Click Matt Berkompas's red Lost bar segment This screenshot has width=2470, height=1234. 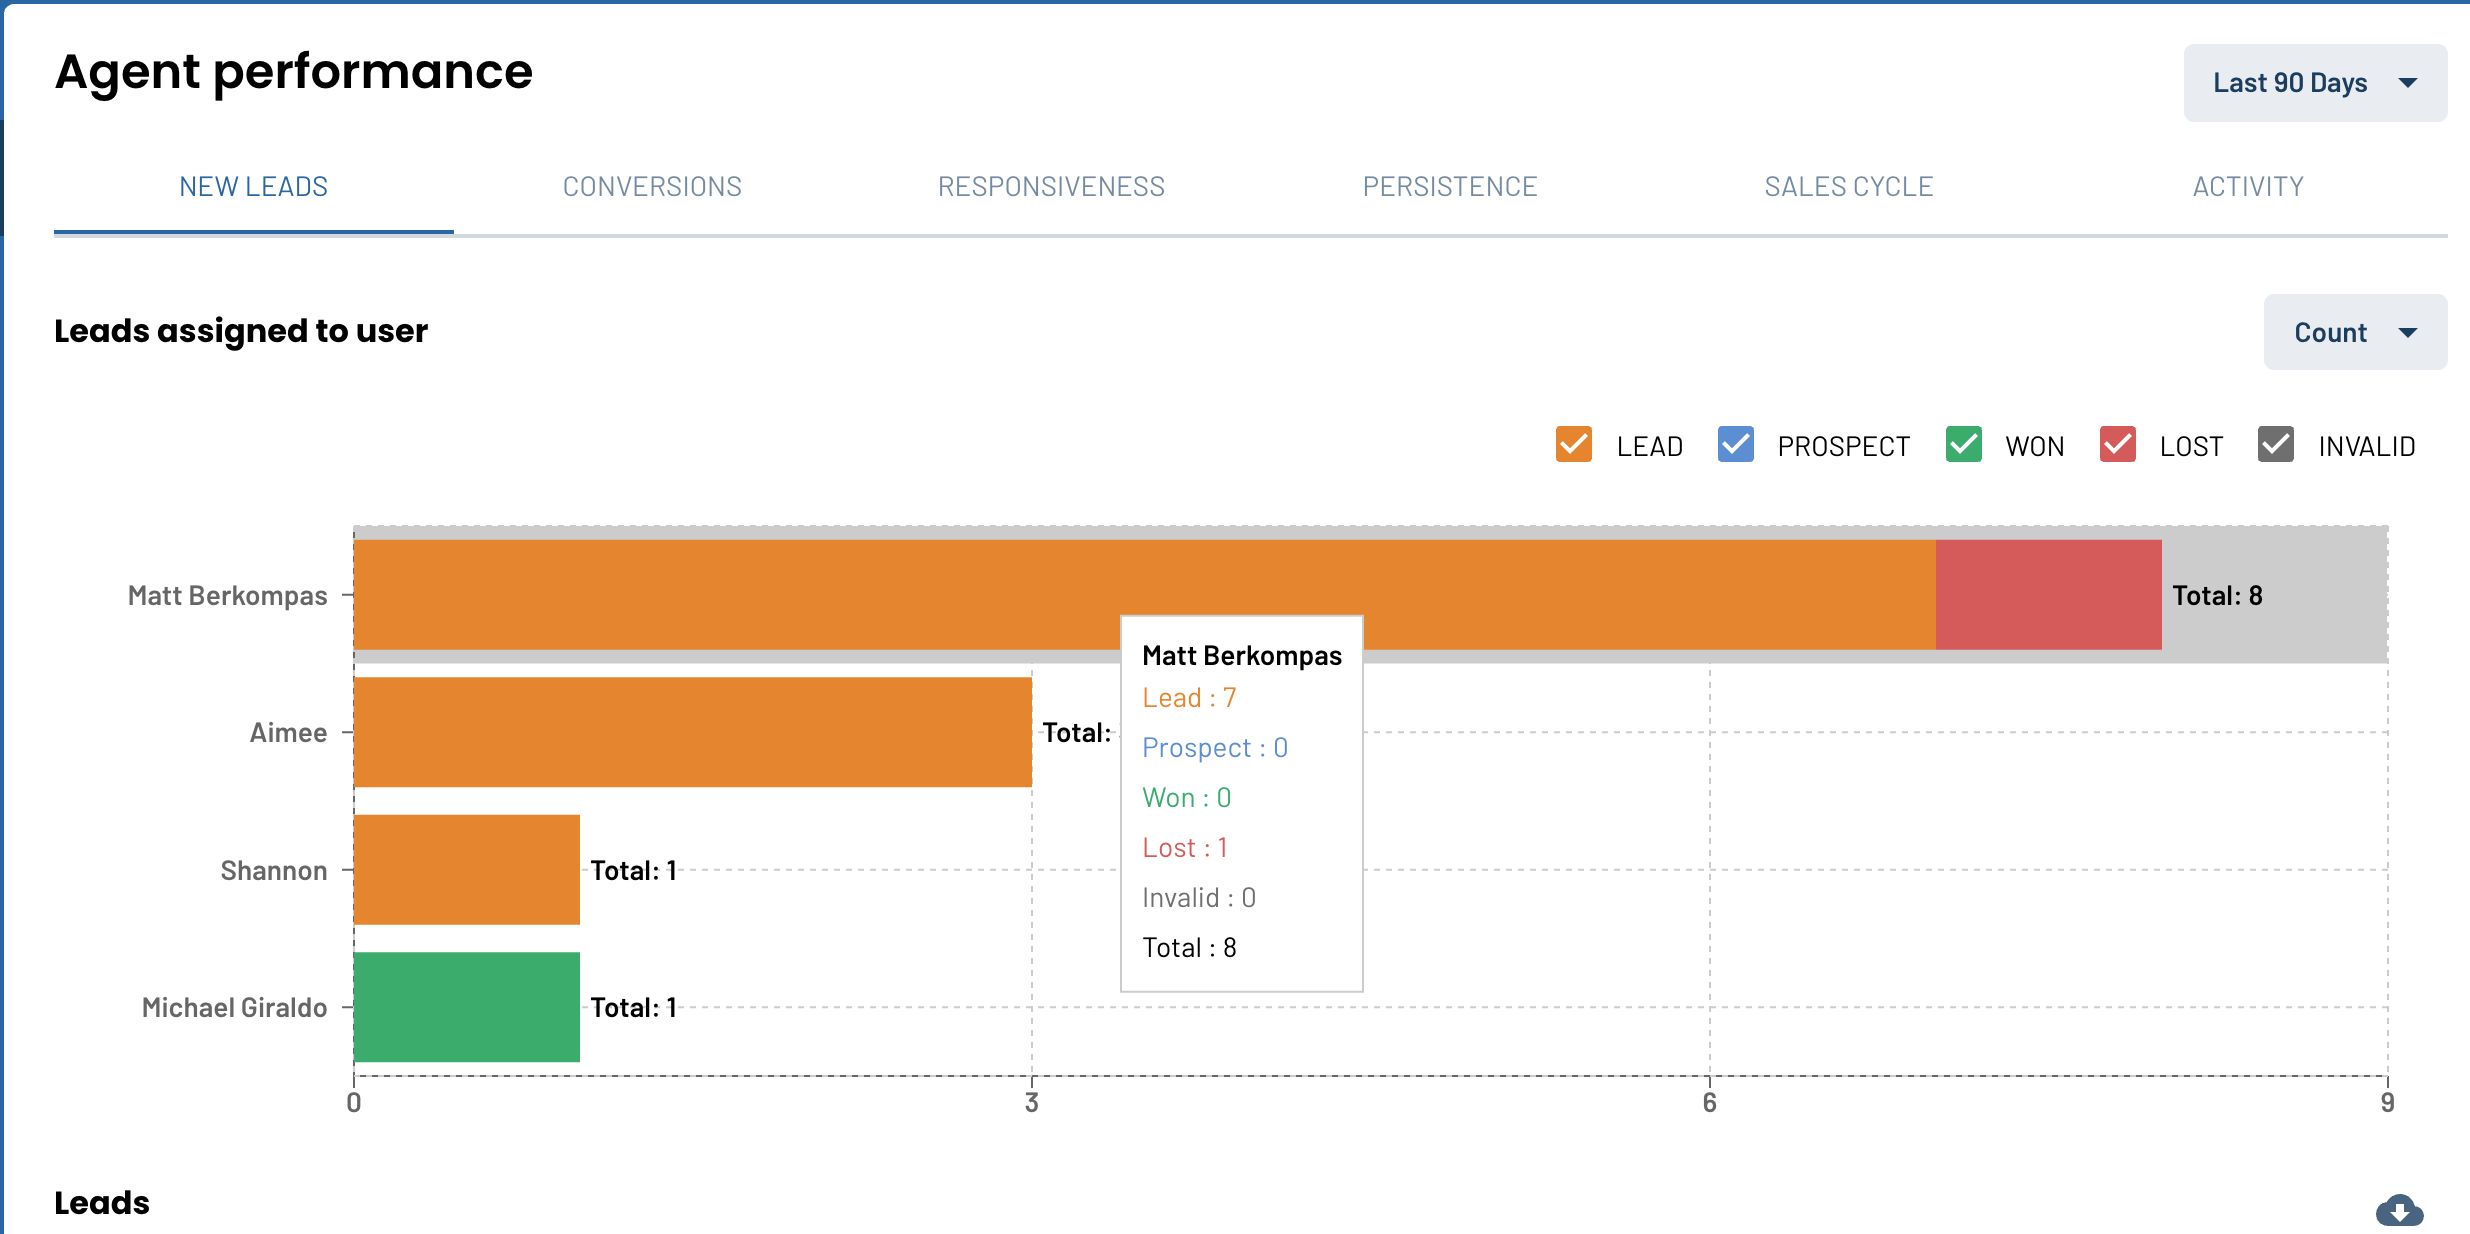point(2048,595)
